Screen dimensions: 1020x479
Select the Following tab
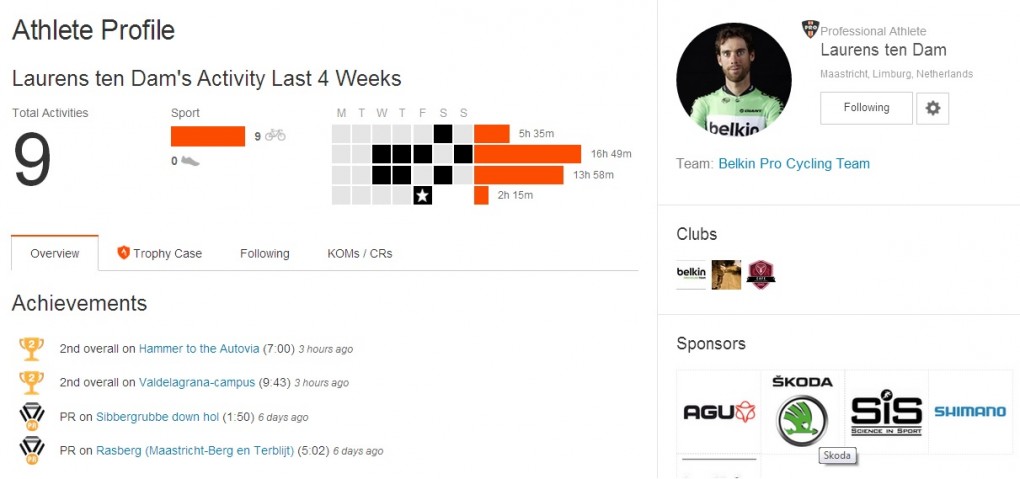(265, 253)
